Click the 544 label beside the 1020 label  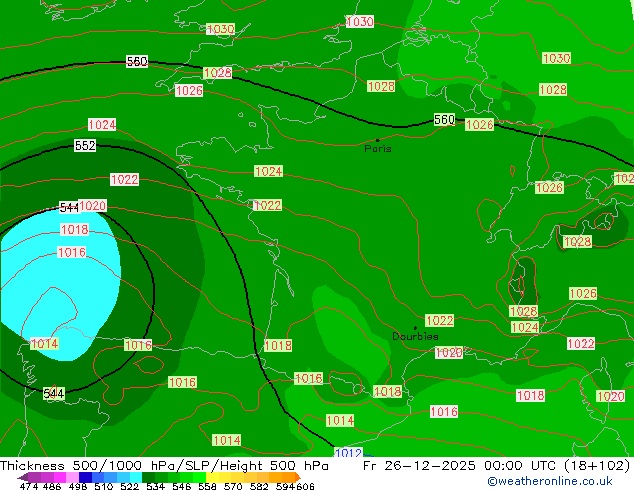pos(69,208)
